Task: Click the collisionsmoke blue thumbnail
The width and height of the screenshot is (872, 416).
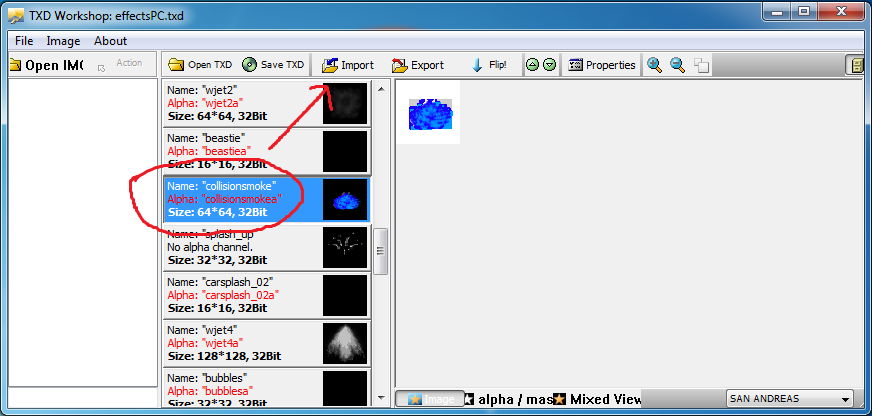Action: [x=345, y=199]
